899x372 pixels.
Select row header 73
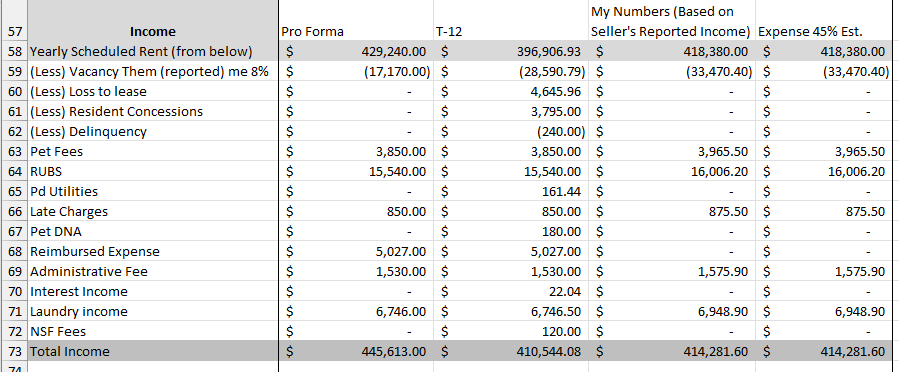[14, 351]
